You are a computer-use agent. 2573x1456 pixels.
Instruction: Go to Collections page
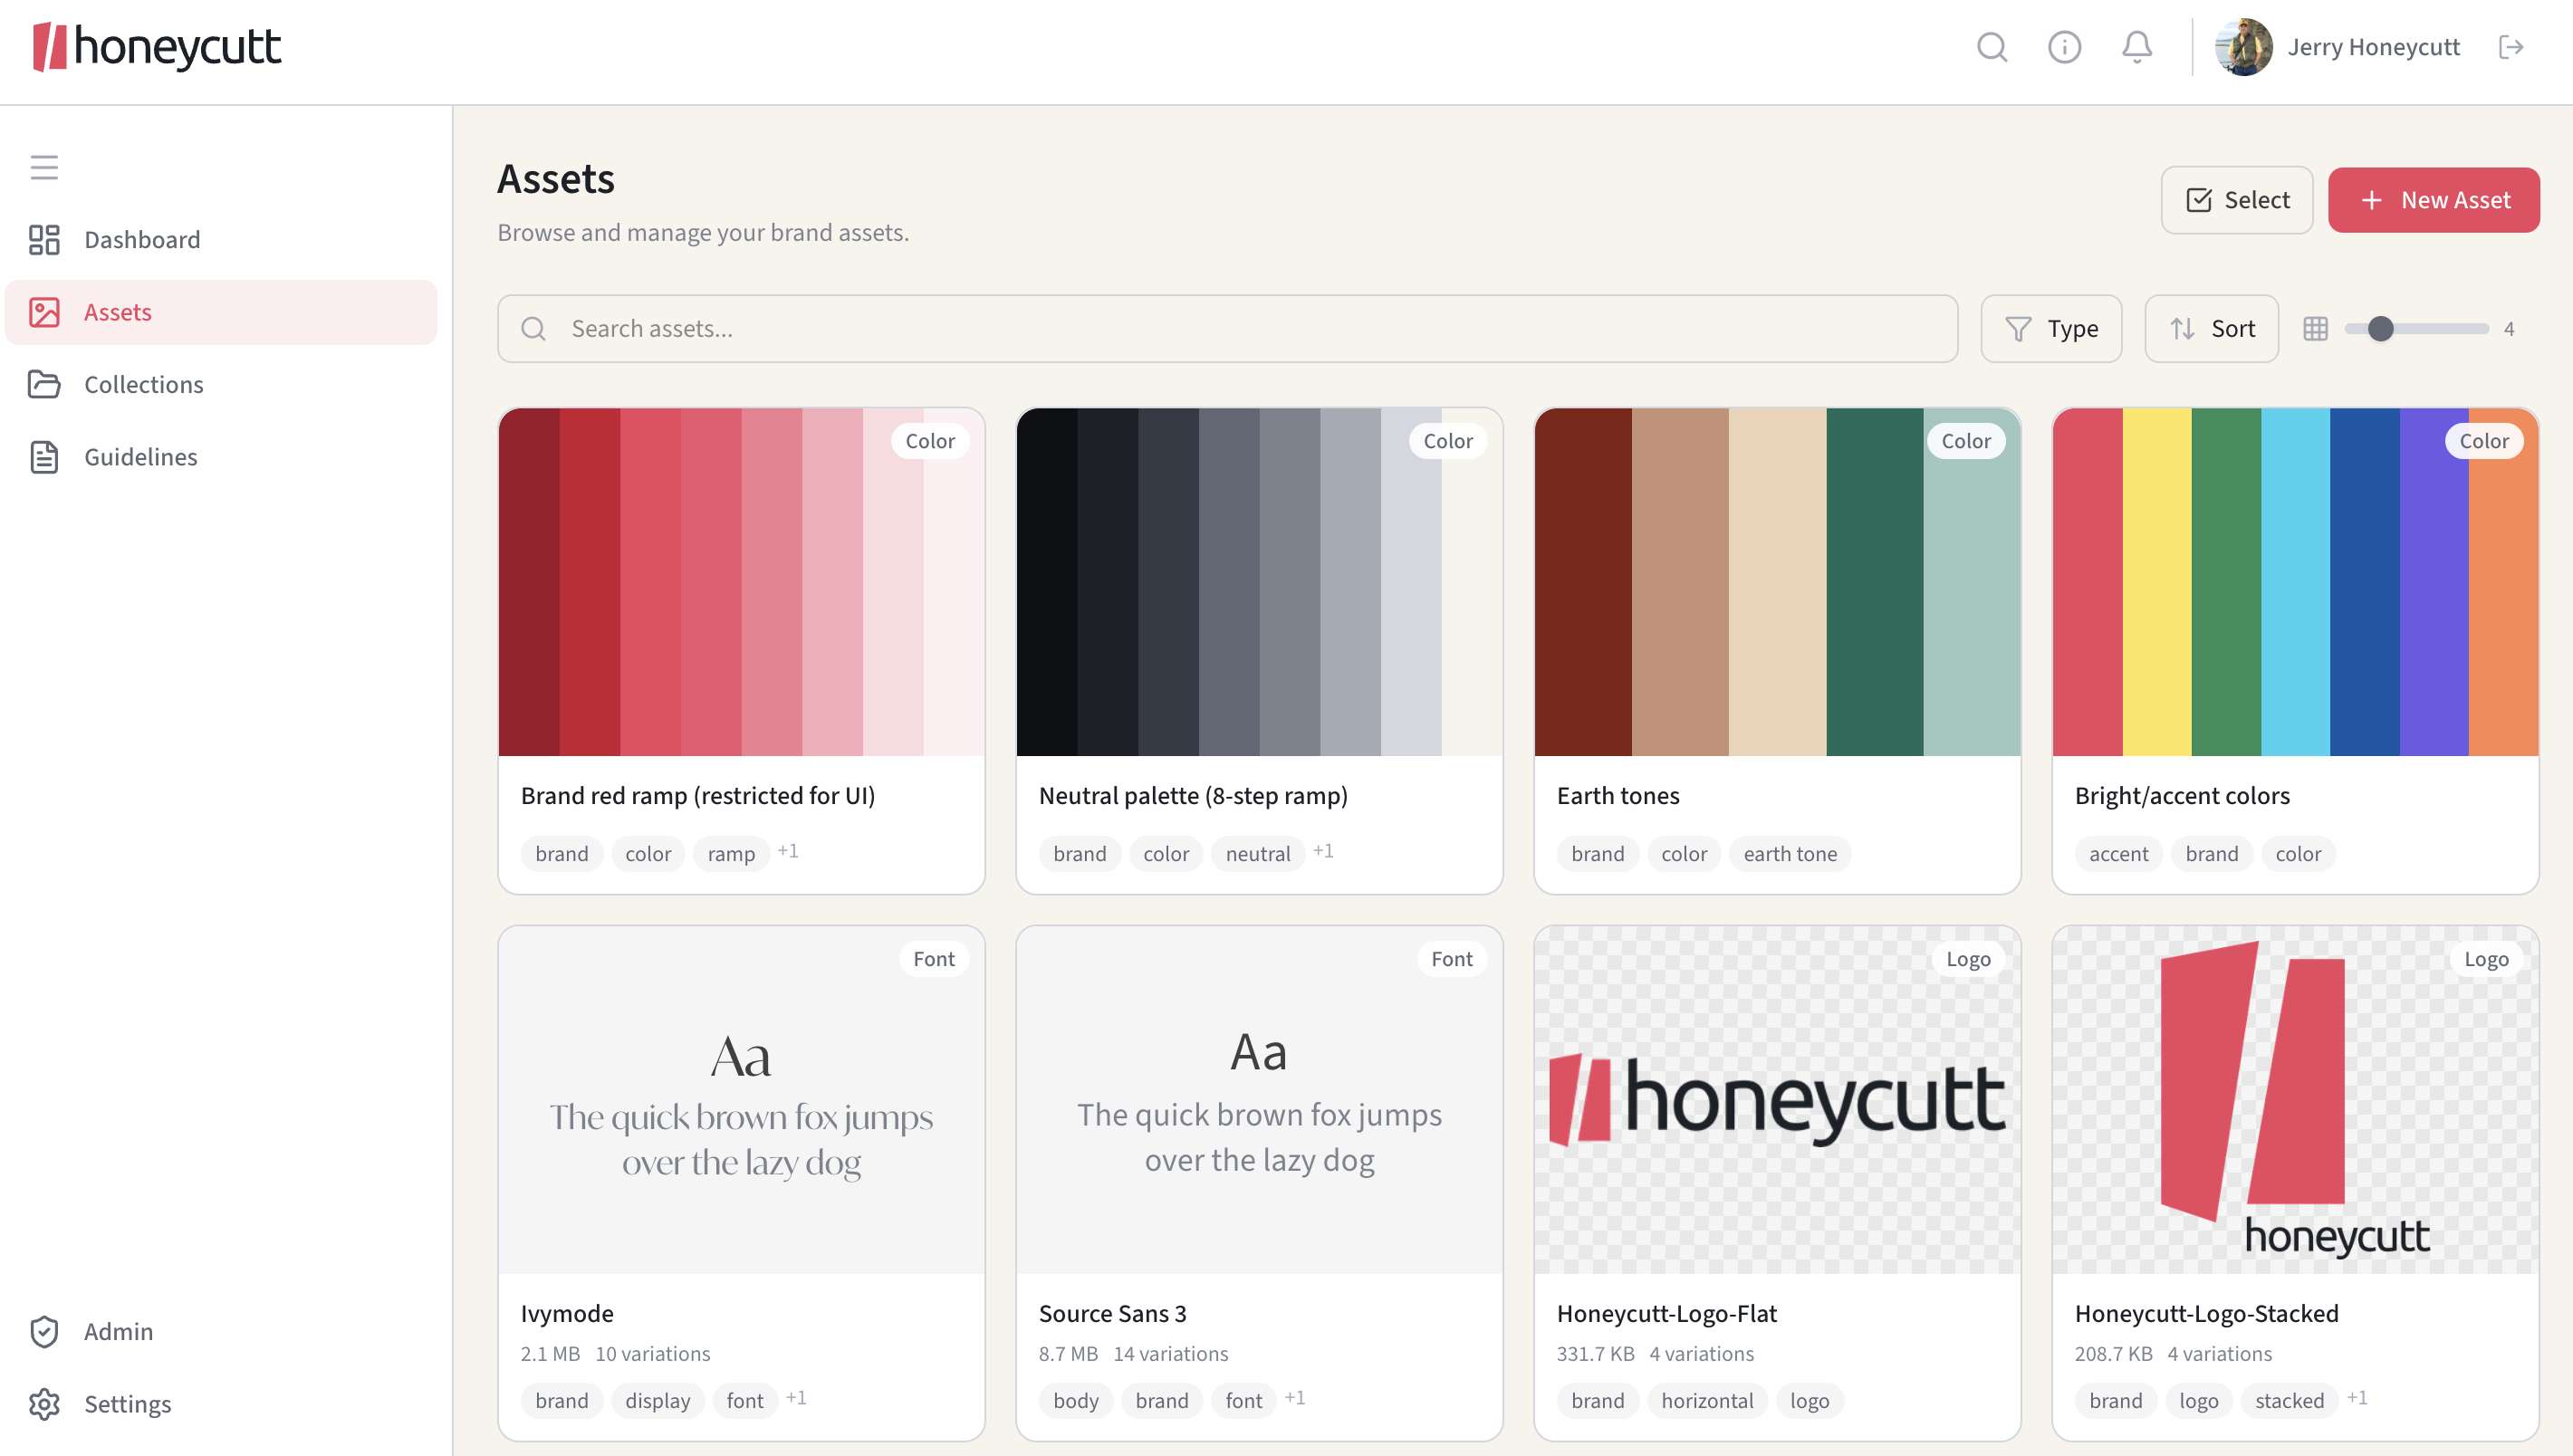point(221,385)
